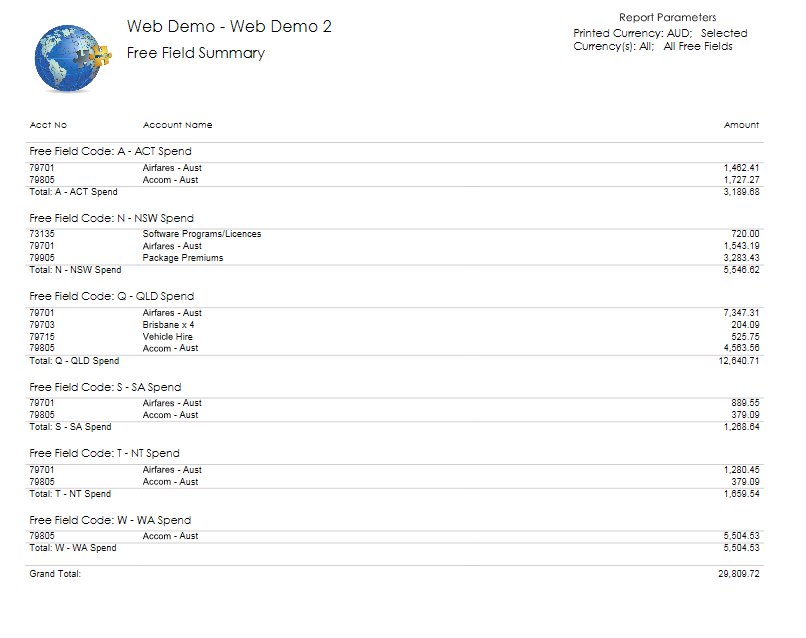The height and width of the screenshot is (638, 806).
Task: Click the 'Amount' column header
Action: pos(741,125)
